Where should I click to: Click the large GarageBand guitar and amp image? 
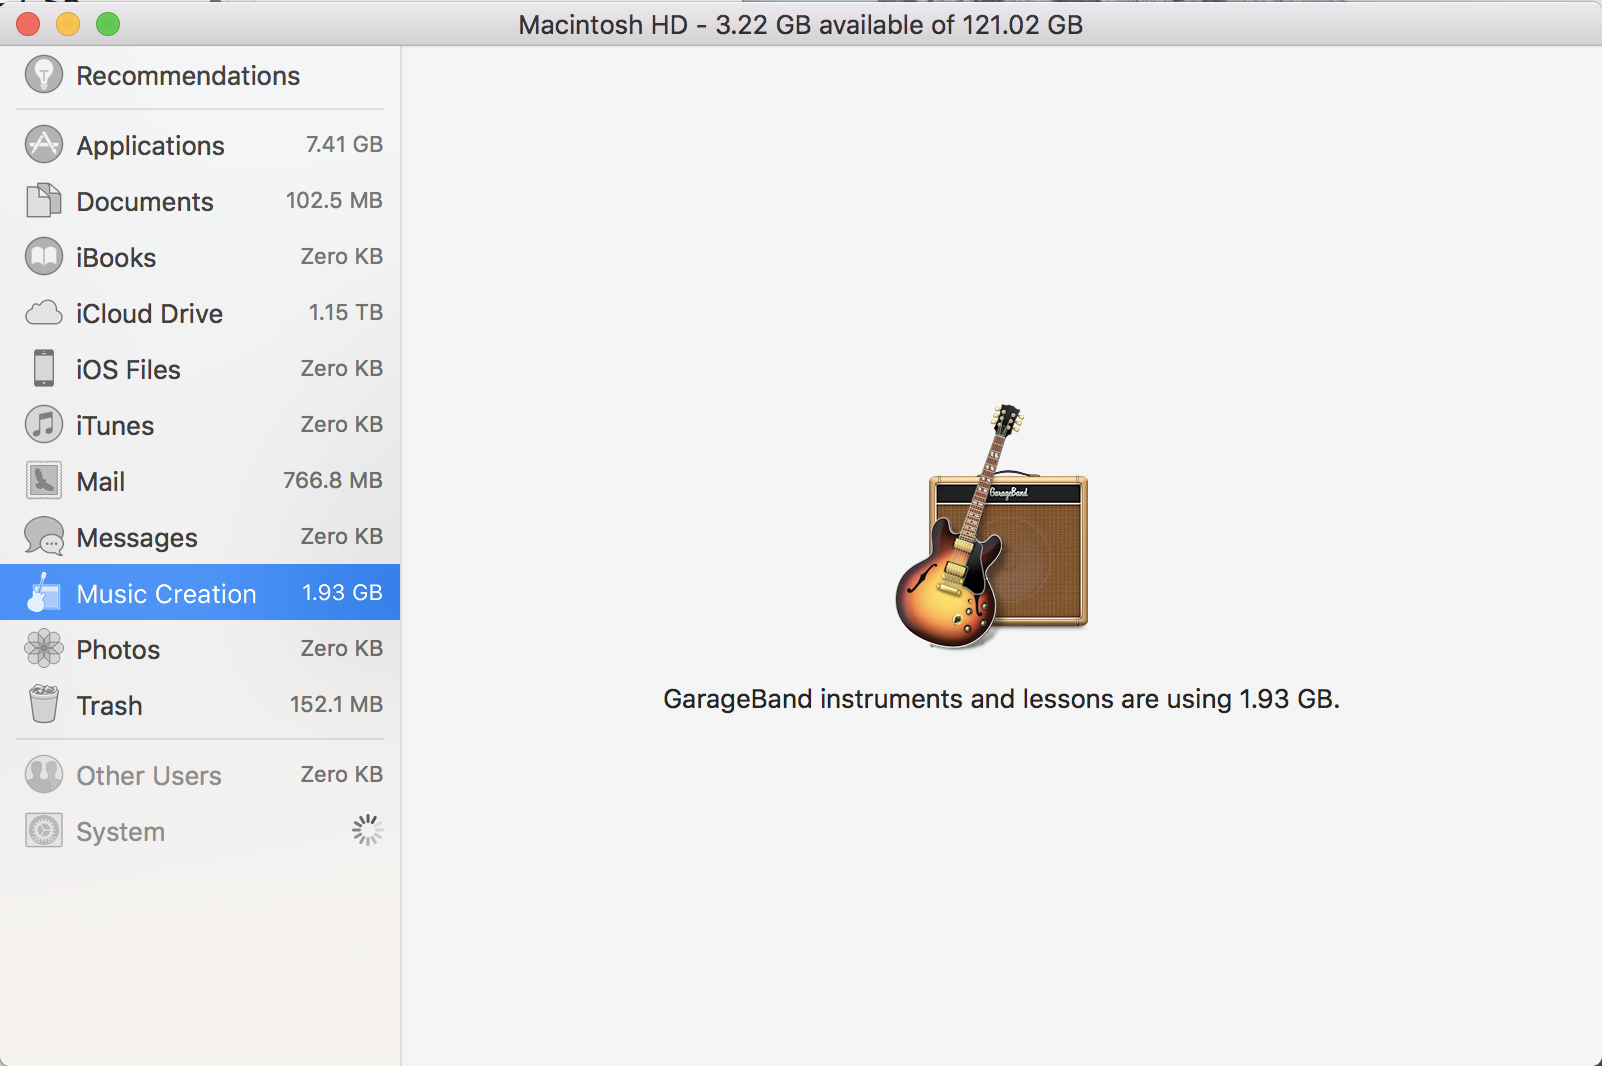tap(991, 526)
